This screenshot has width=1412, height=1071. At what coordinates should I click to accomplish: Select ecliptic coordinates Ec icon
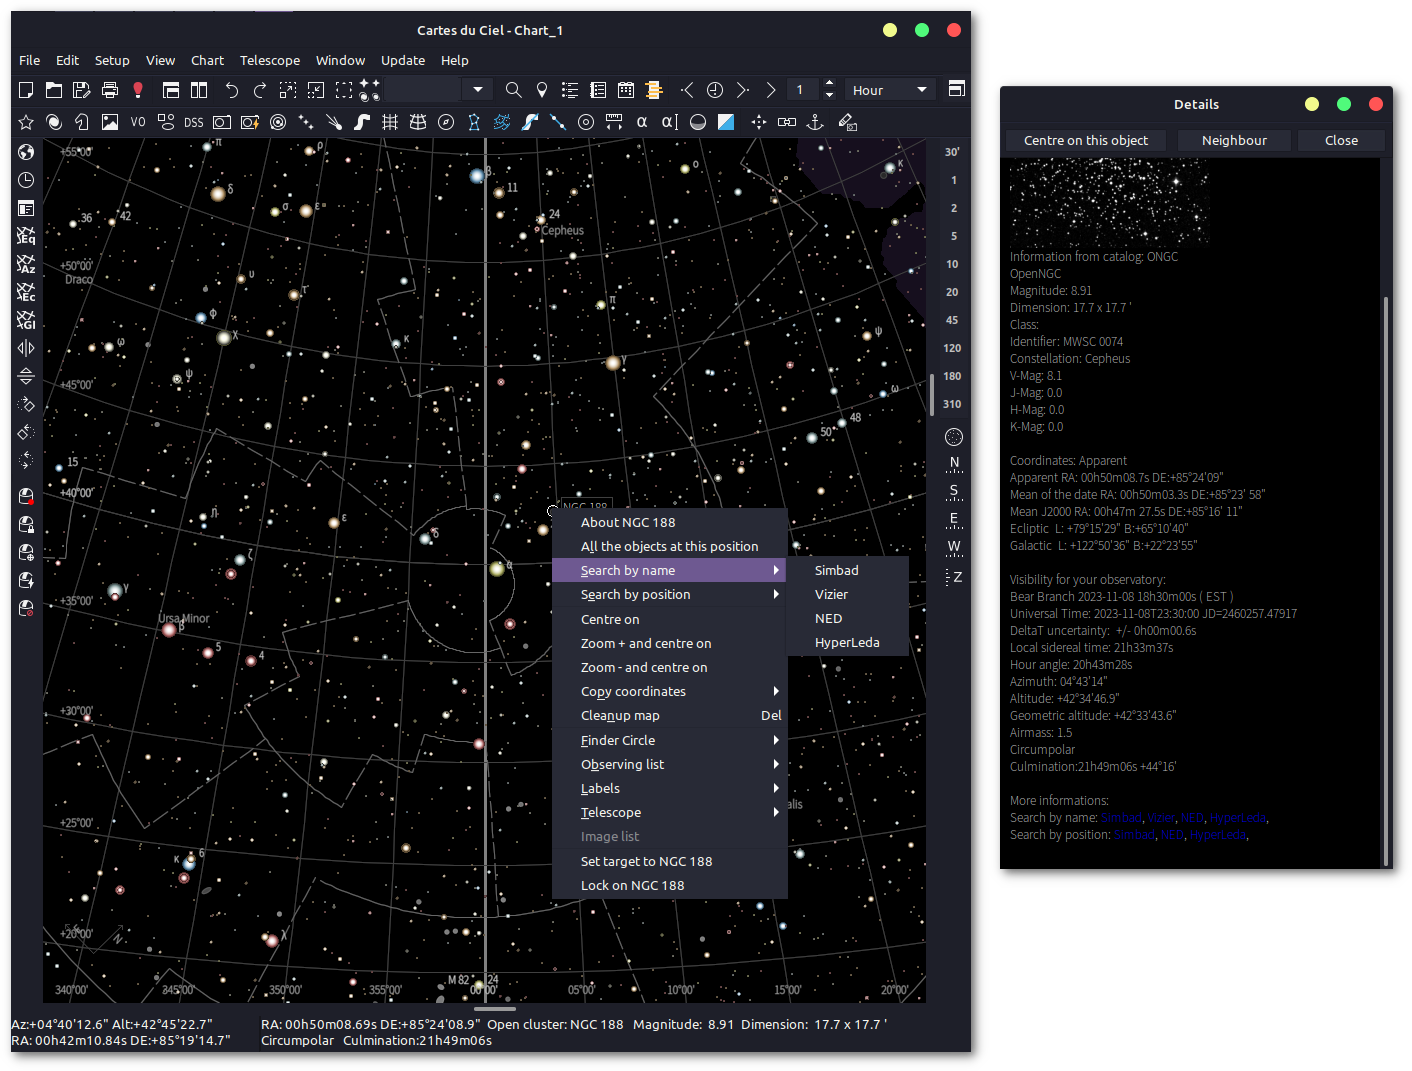point(26,292)
